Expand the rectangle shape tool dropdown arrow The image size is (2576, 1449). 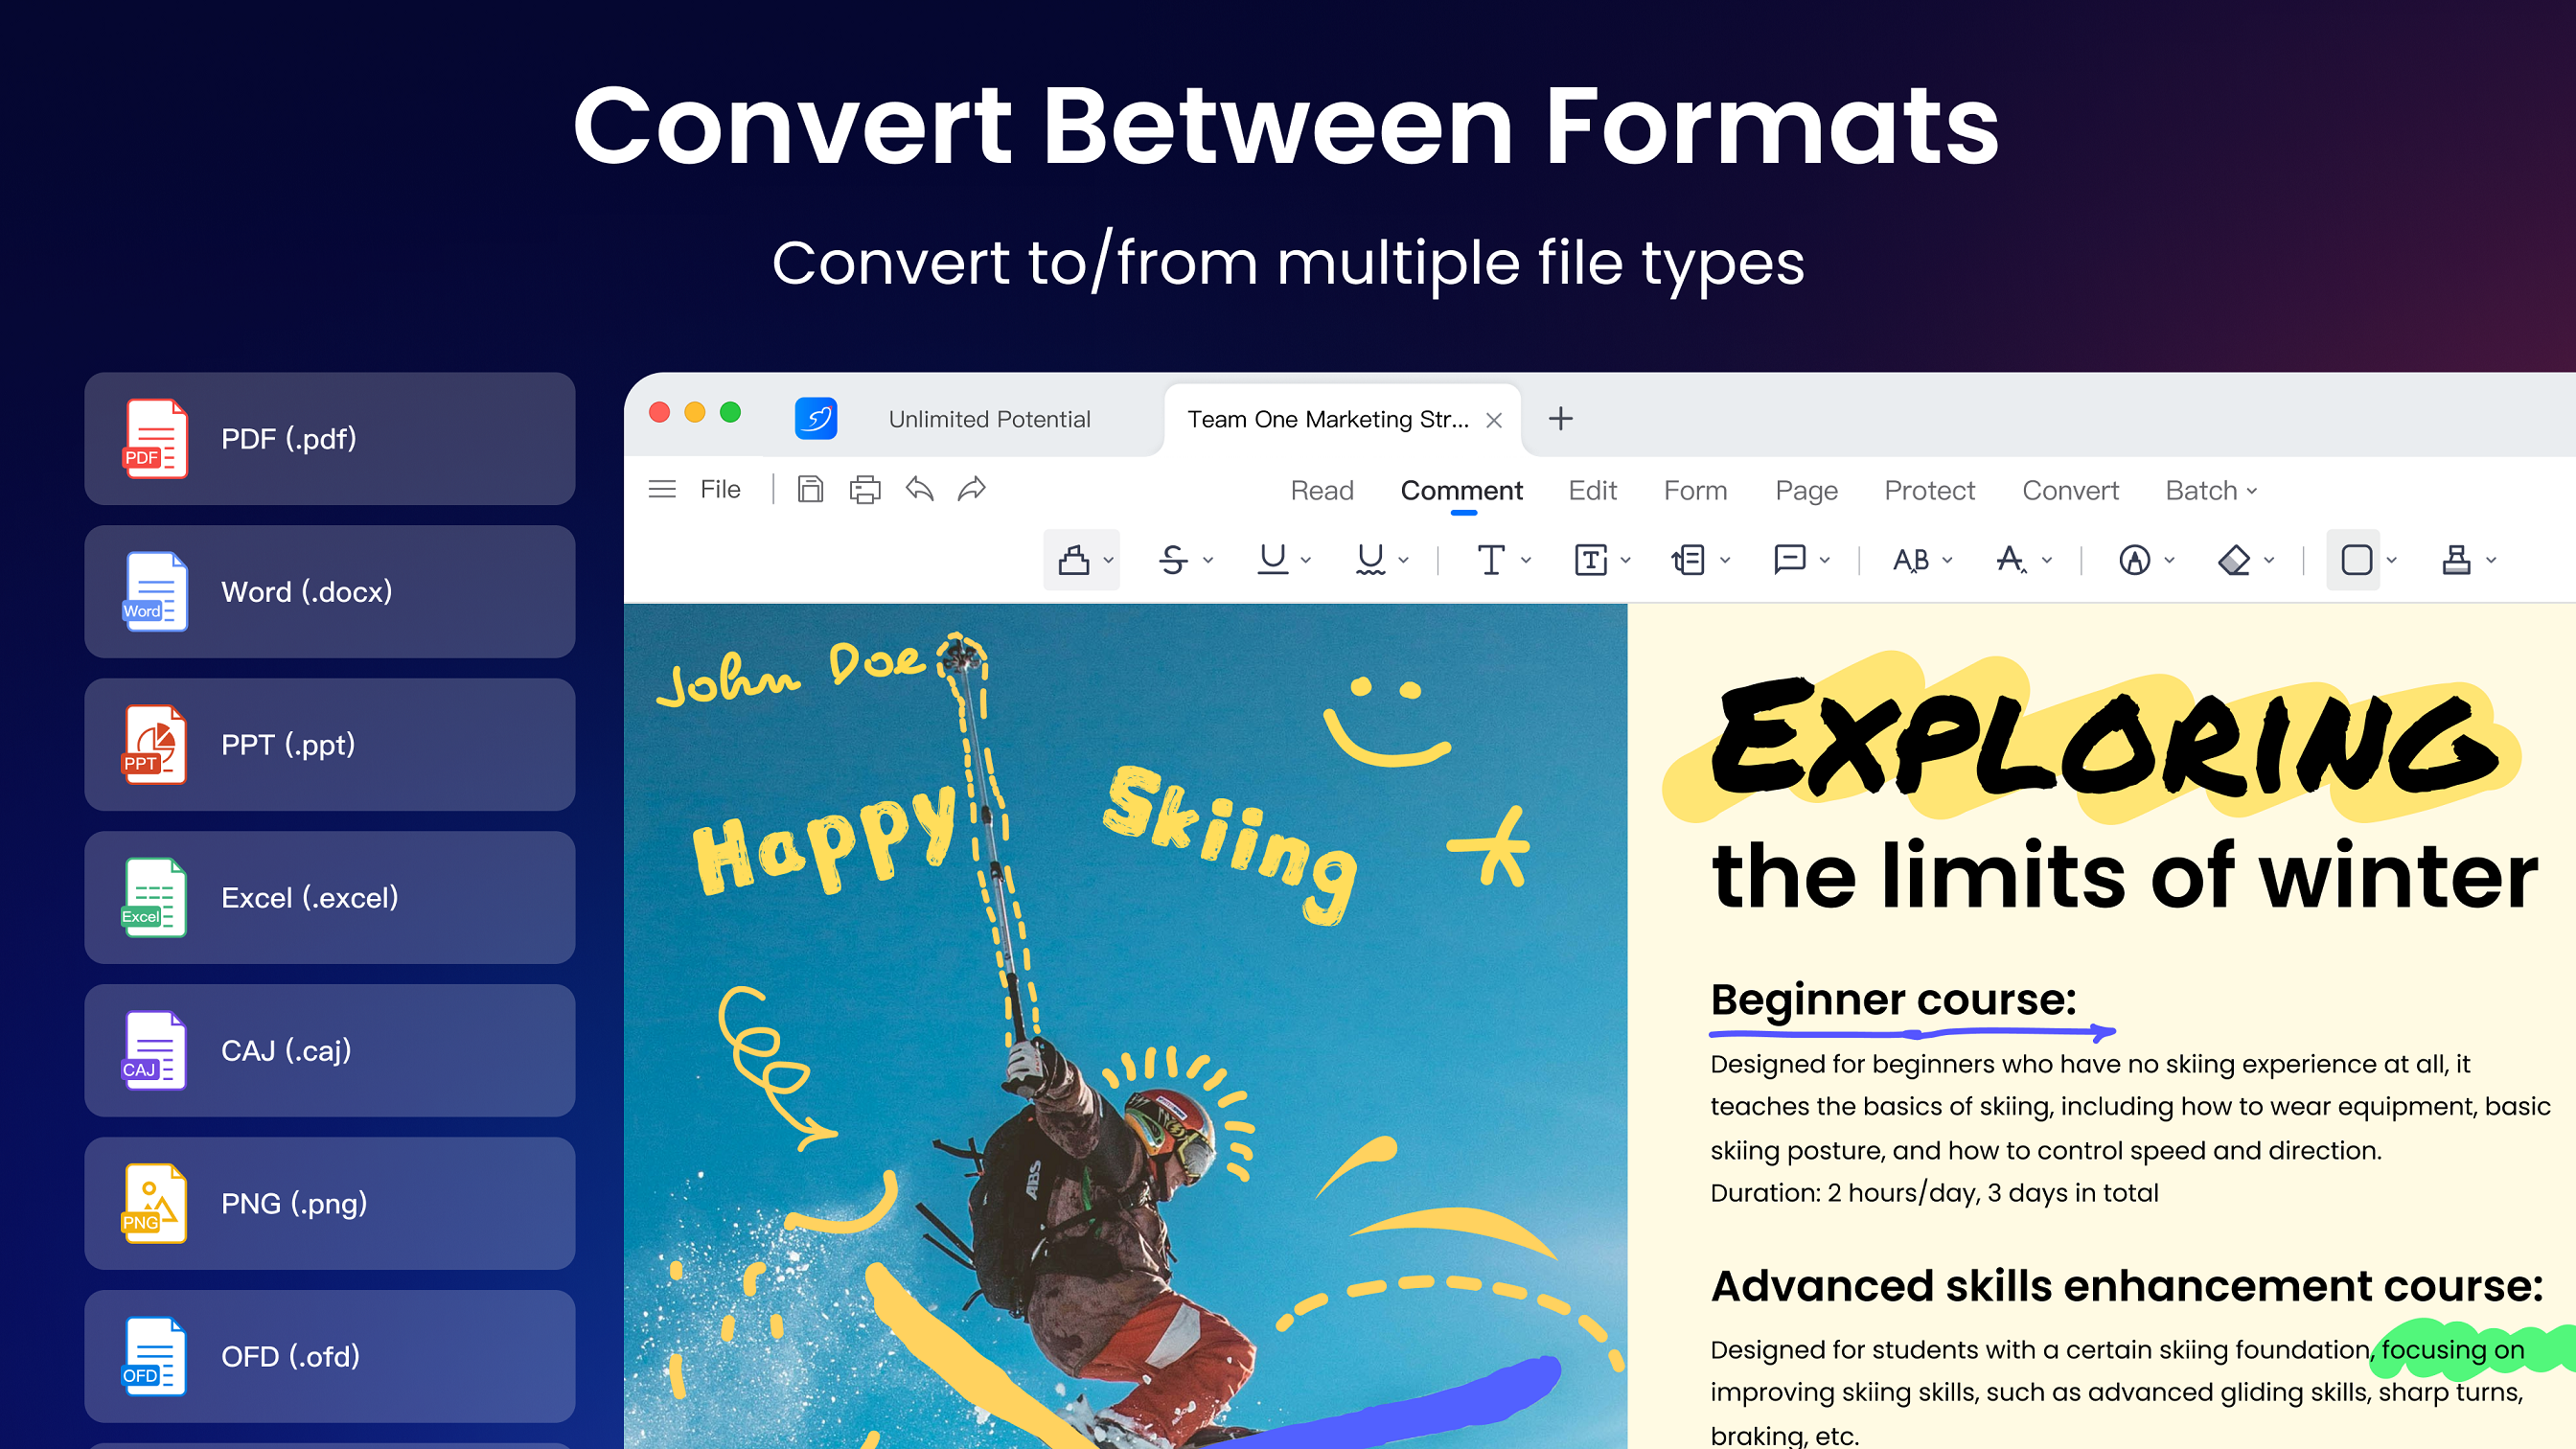pos(2392,561)
